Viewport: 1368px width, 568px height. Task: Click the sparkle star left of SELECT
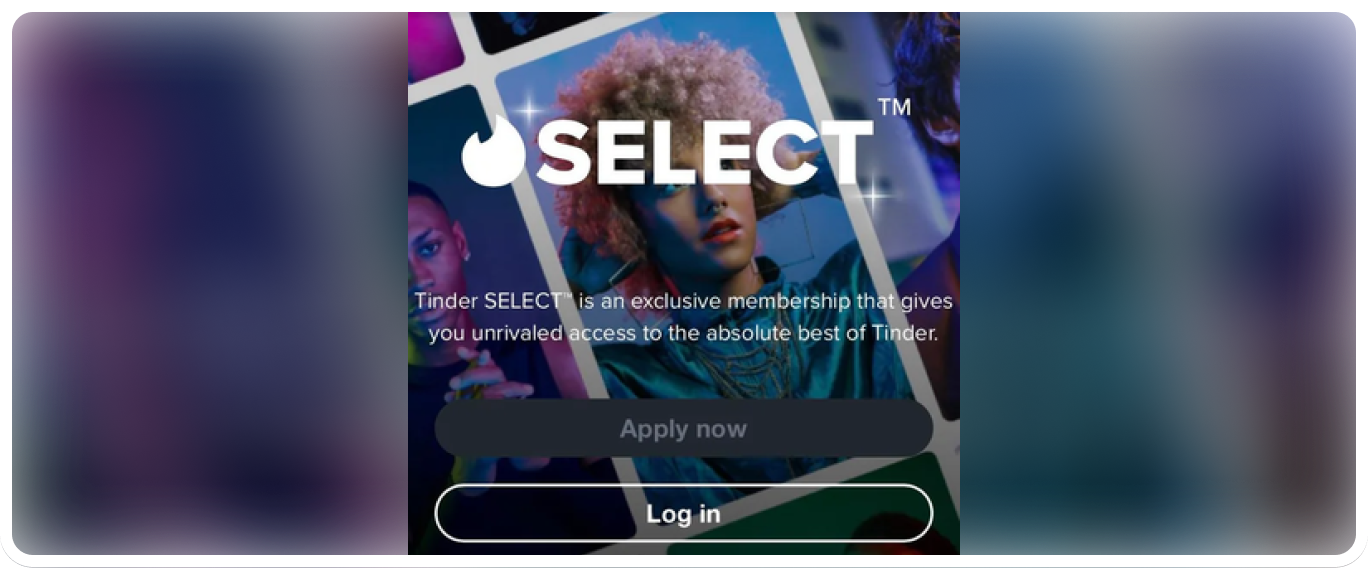(x=531, y=112)
